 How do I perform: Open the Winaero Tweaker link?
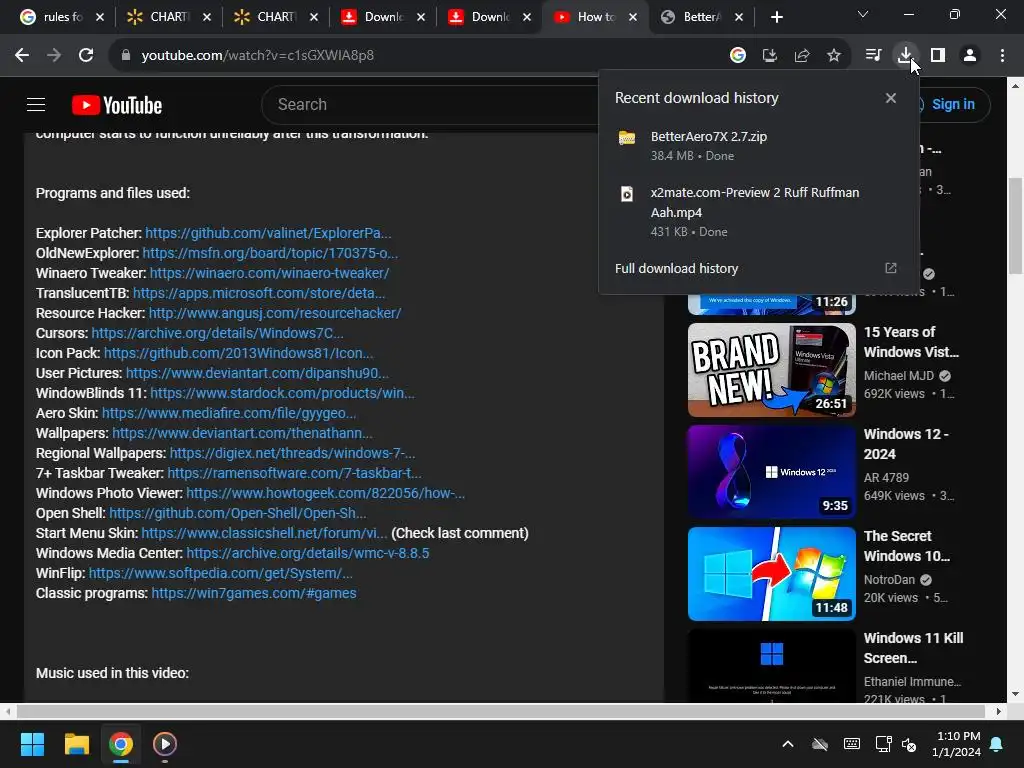coord(269,273)
